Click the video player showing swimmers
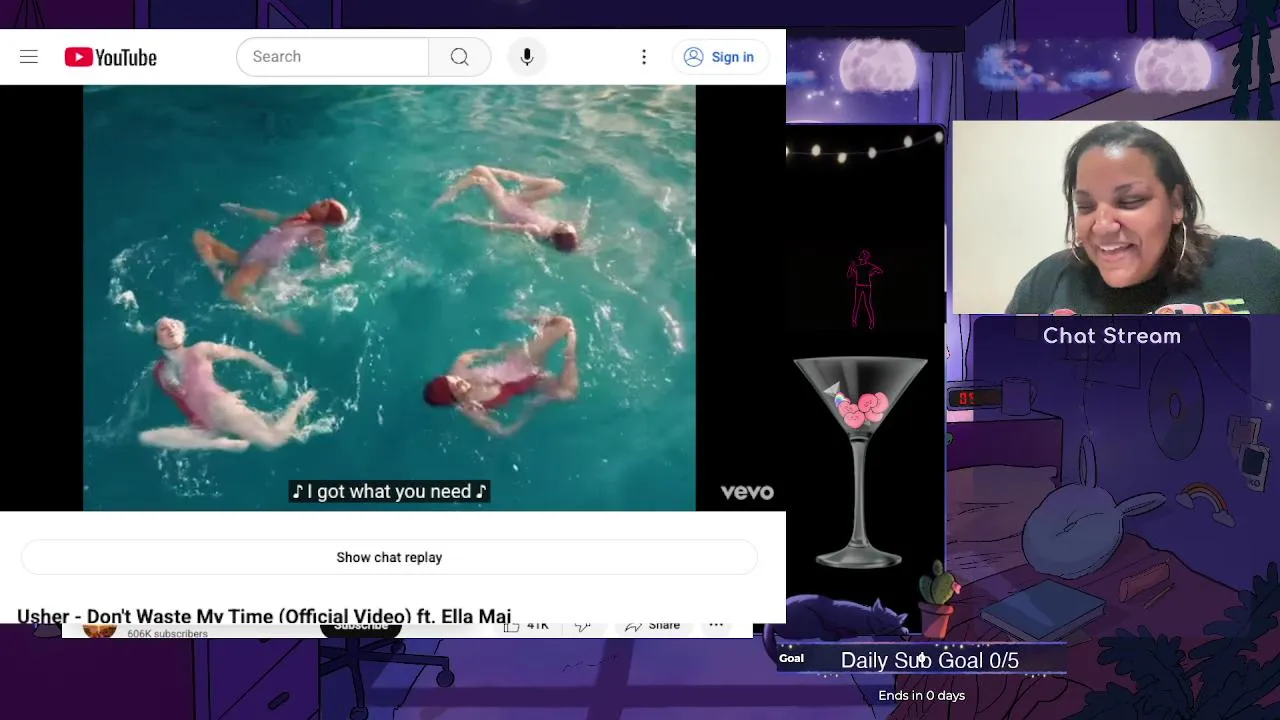The height and width of the screenshot is (720, 1280). click(389, 298)
